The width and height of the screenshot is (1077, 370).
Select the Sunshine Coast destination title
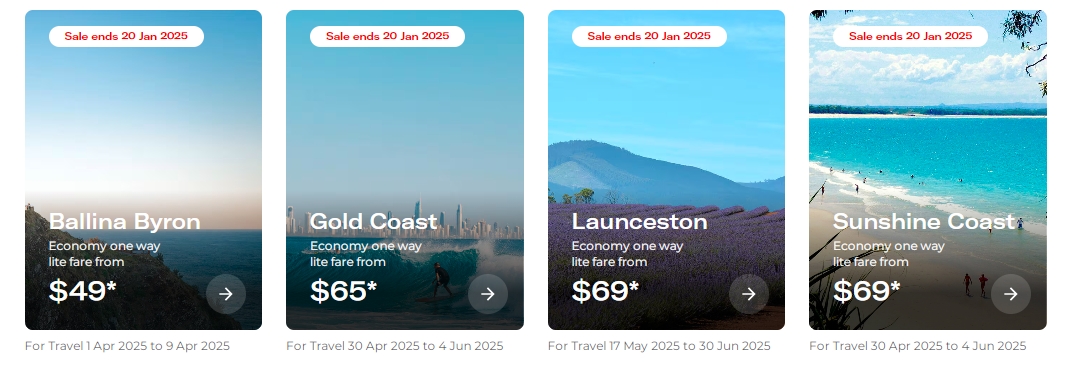pyautogui.click(x=924, y=222)
